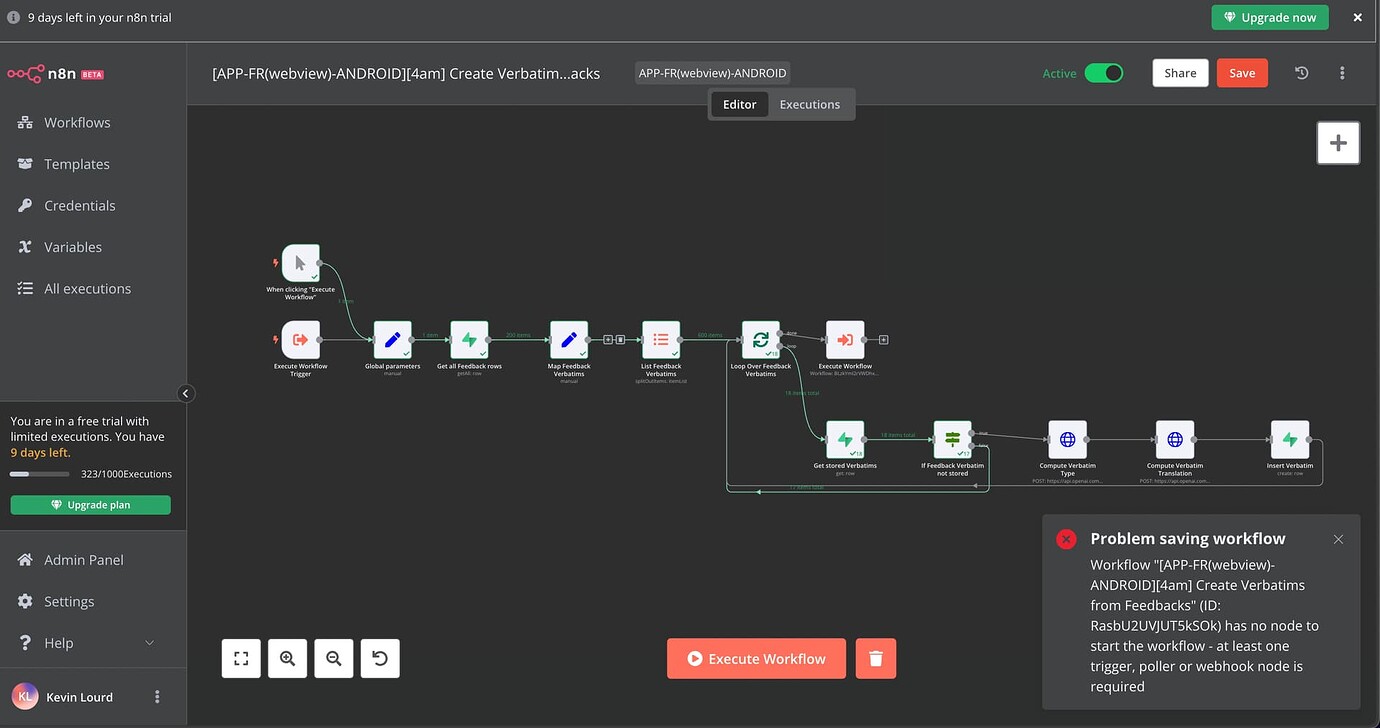Click the fit-workflow-to-view icon
Viewport: 1380px width, 728px height.
coord(241,658)
